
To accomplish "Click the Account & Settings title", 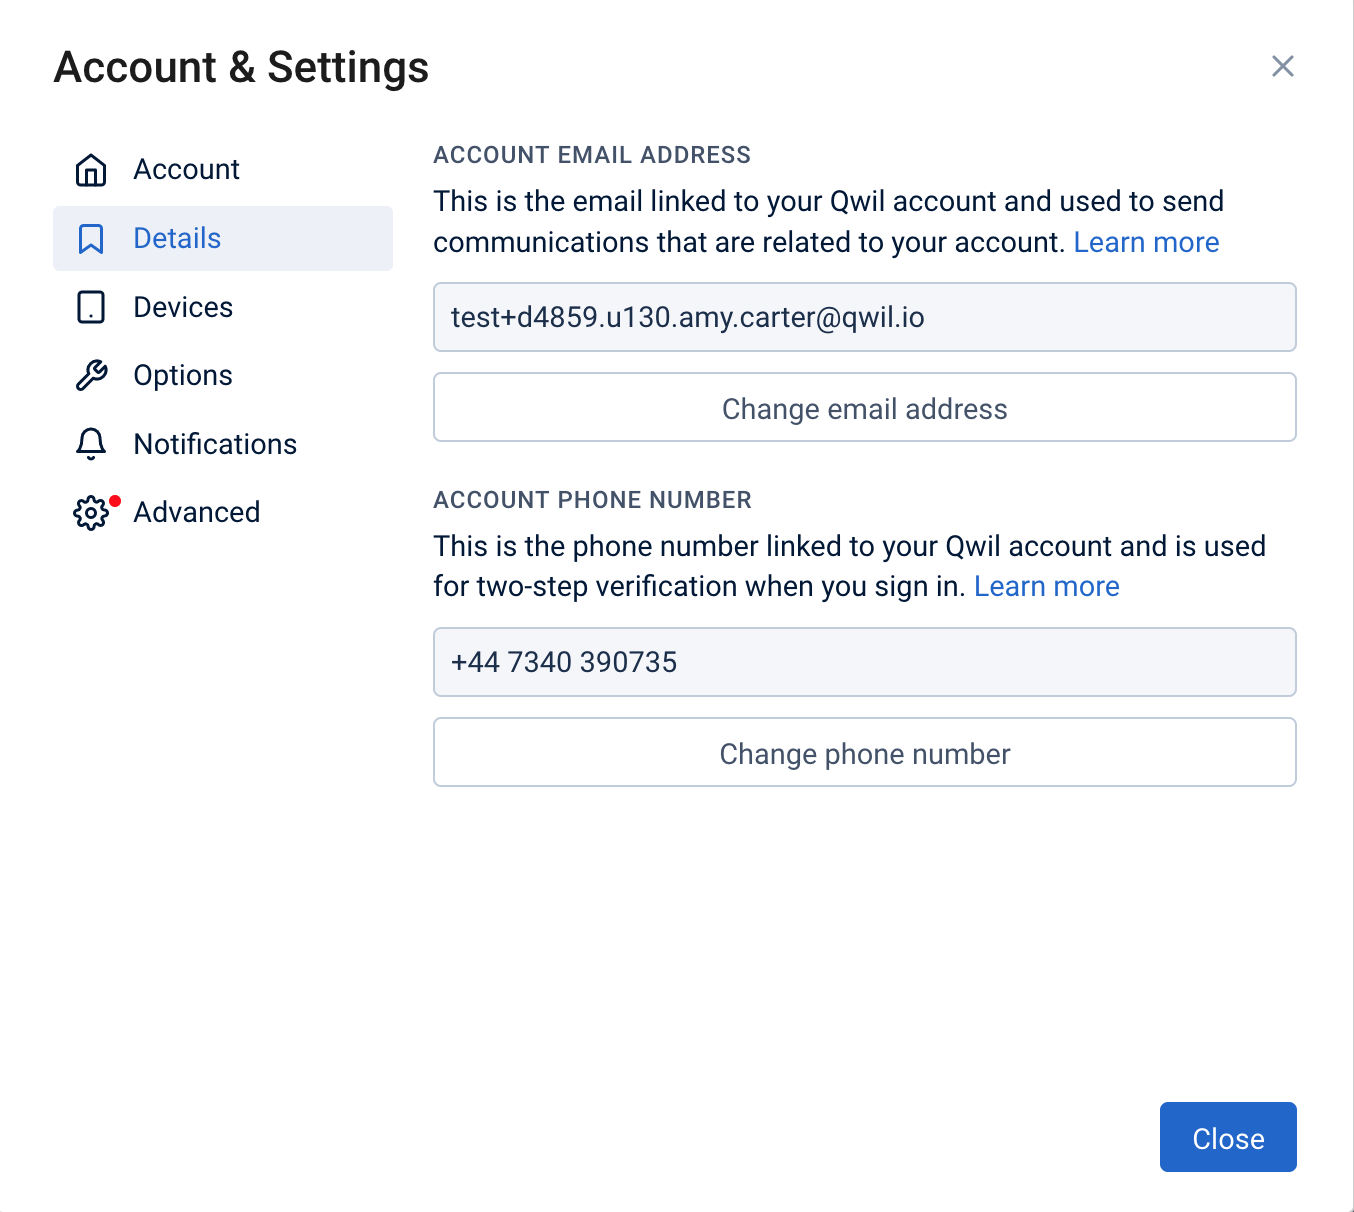I will pos(241,68).
